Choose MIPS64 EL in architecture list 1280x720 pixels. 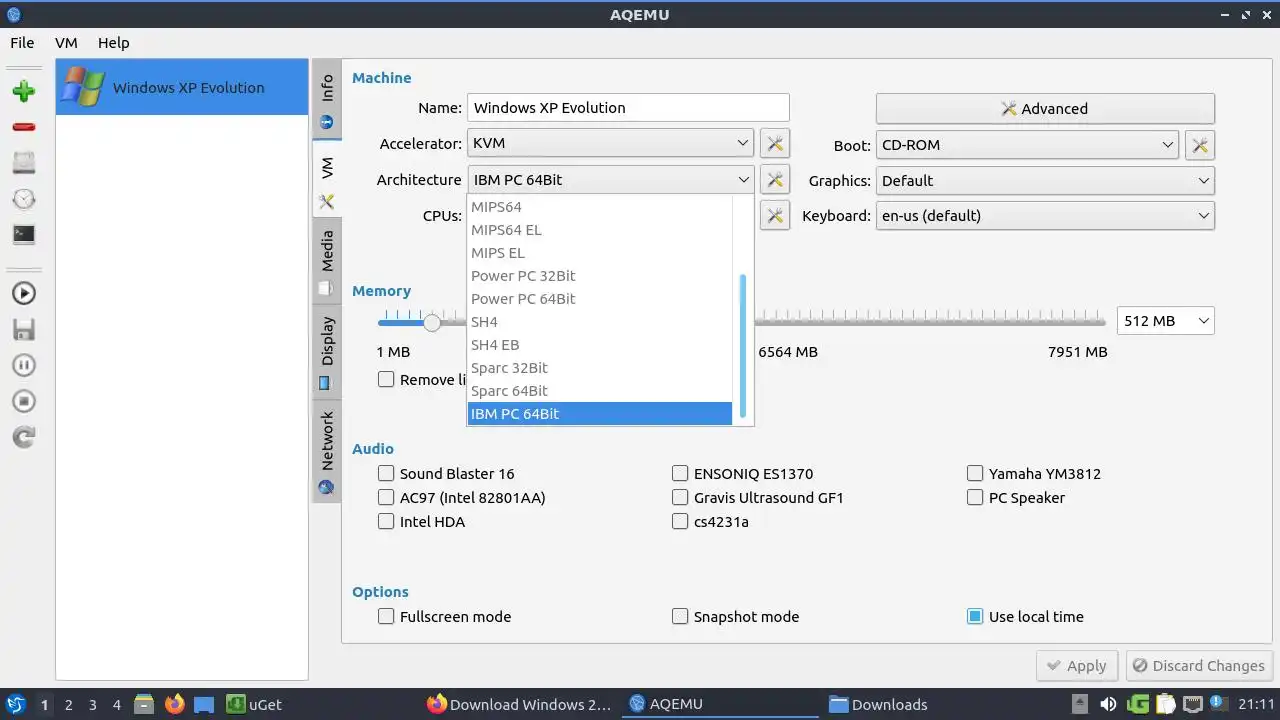(600, 230)
